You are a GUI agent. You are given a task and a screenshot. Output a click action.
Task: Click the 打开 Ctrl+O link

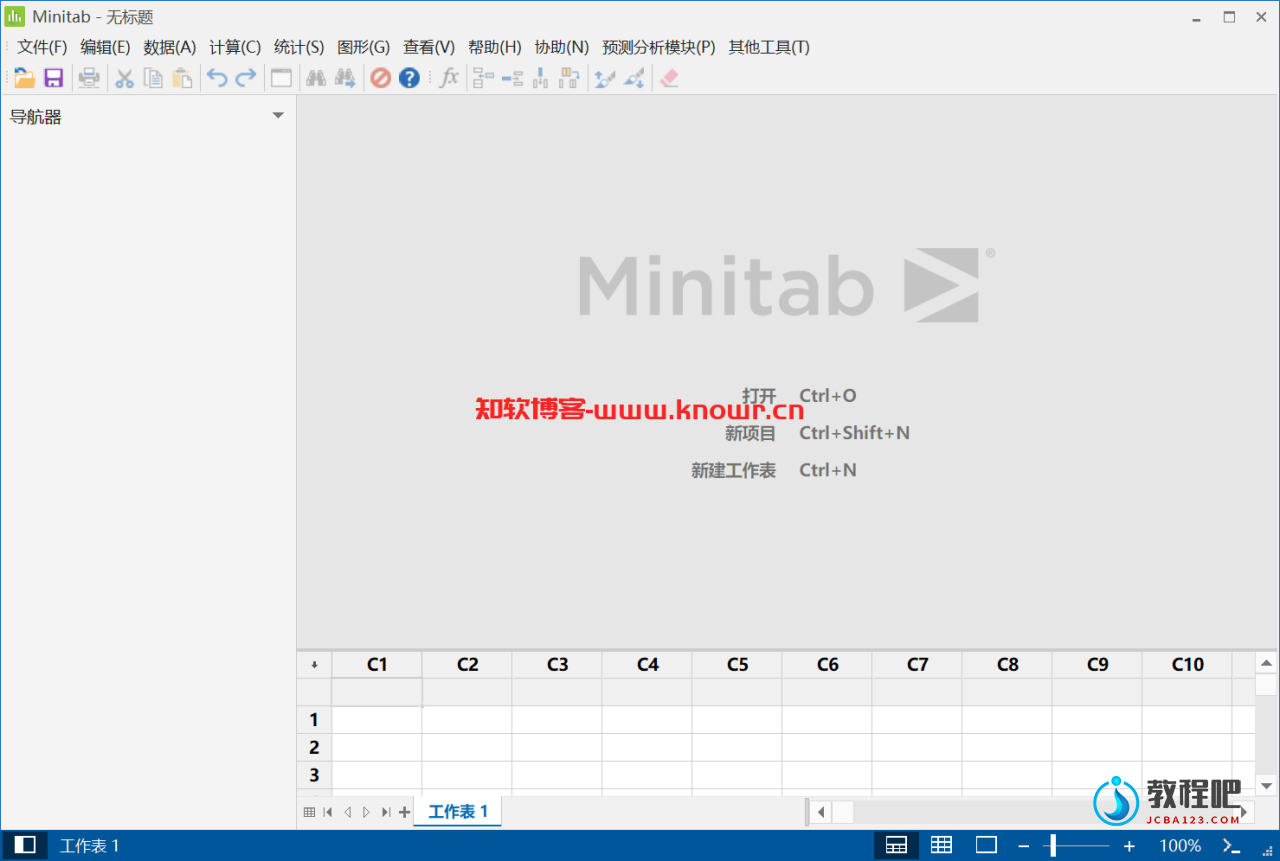799,396
